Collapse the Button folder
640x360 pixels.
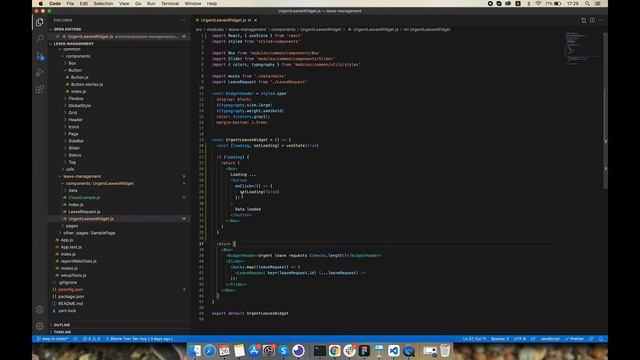pyautogui.click(x=75, y=70)
